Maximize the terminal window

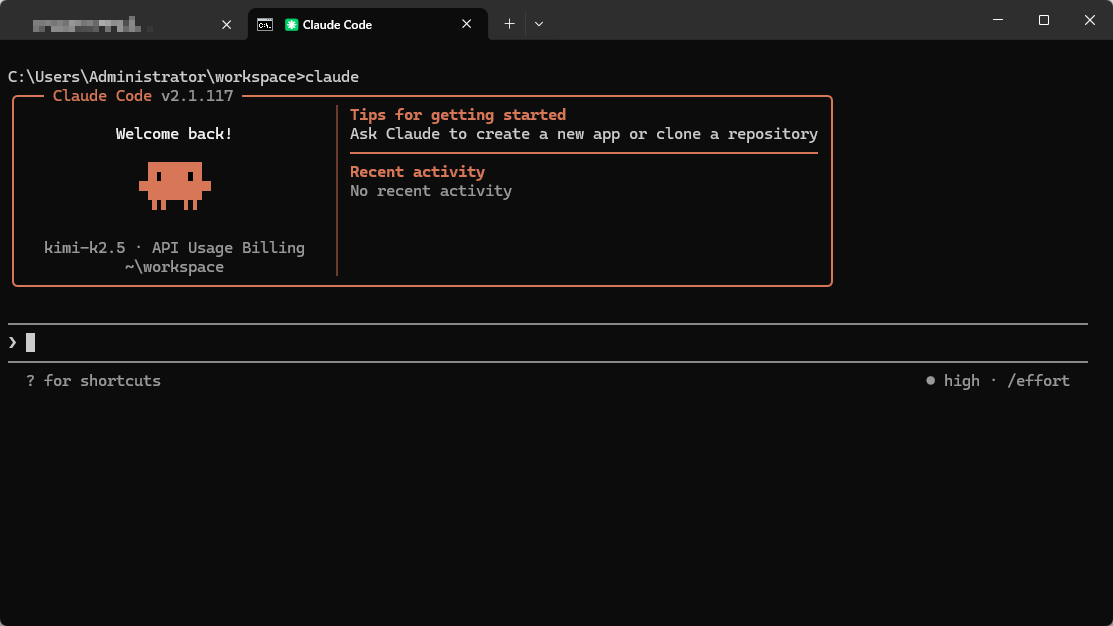[x=1043, y=20]
